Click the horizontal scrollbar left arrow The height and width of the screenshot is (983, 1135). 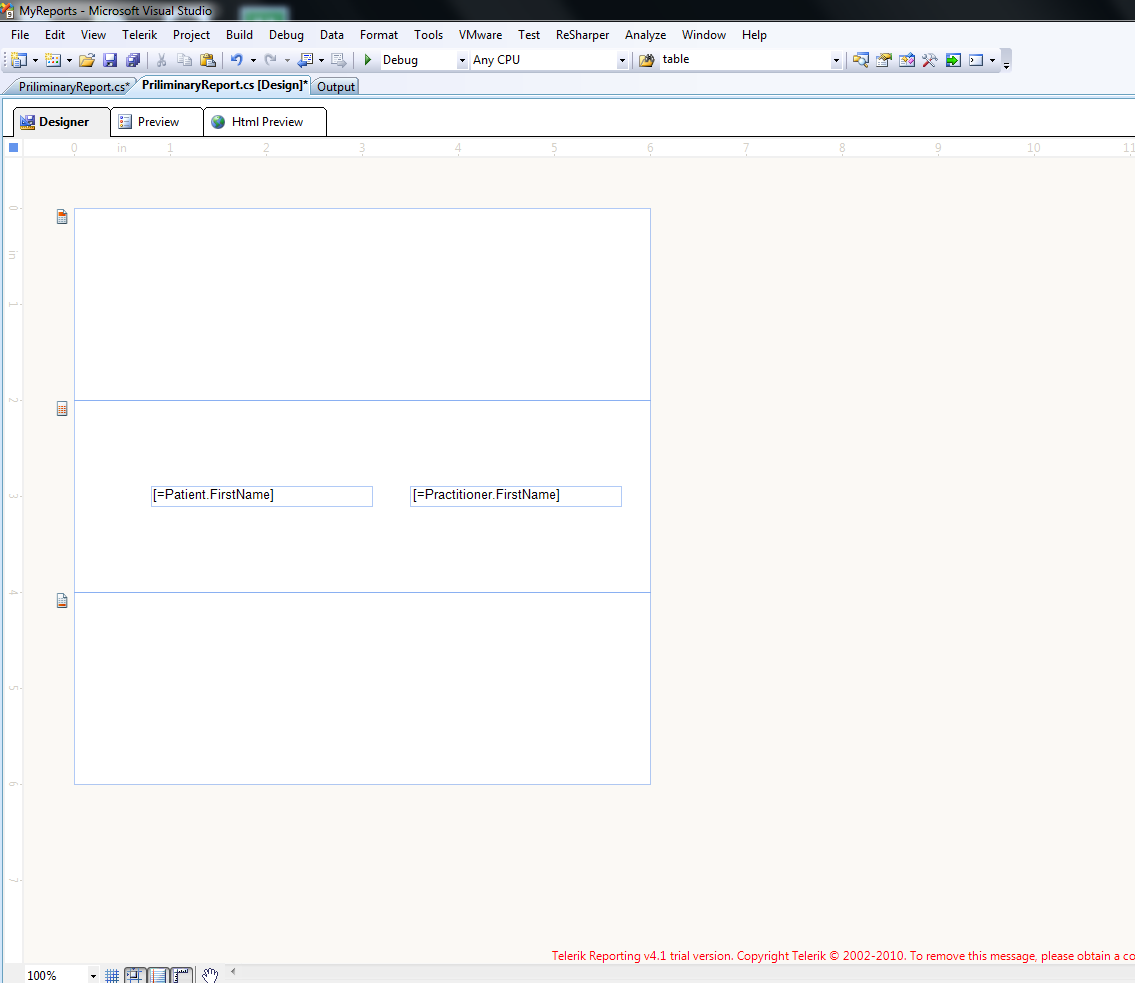point(233,971)
